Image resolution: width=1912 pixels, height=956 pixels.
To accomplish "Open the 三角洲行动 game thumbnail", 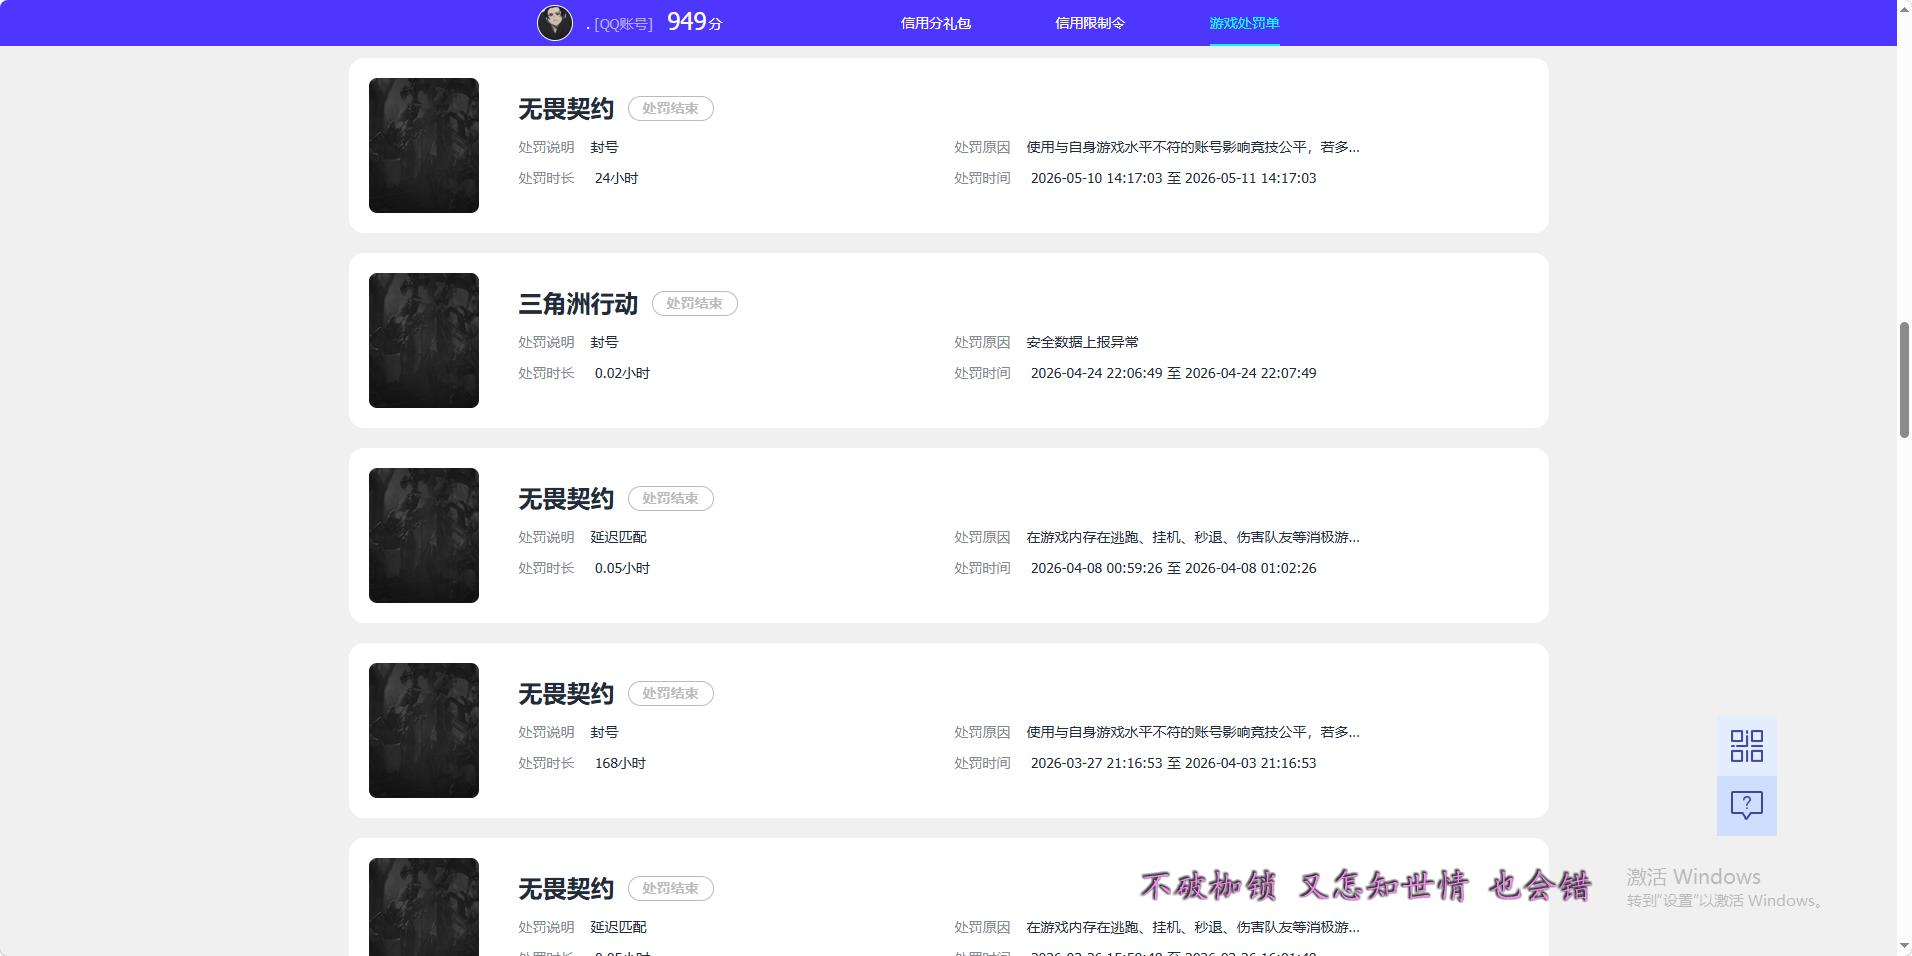I will [x=424, y=340].
